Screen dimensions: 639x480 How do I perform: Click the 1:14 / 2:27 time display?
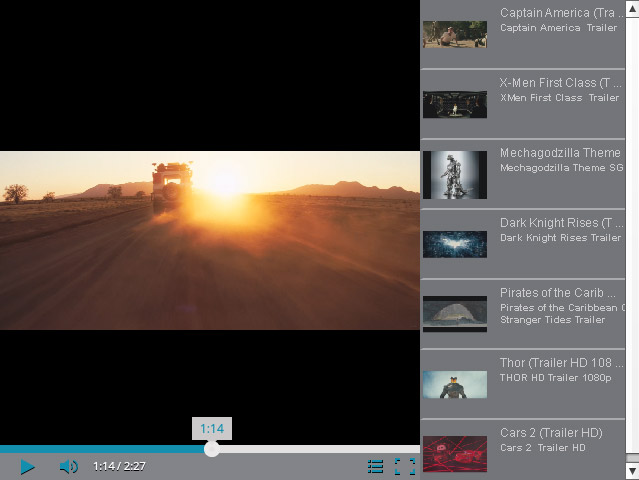tap(119, 466)
